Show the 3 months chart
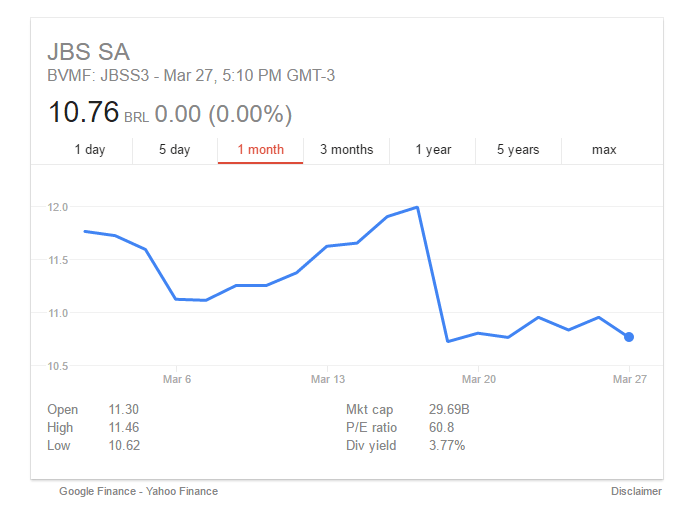 (346, 150)
